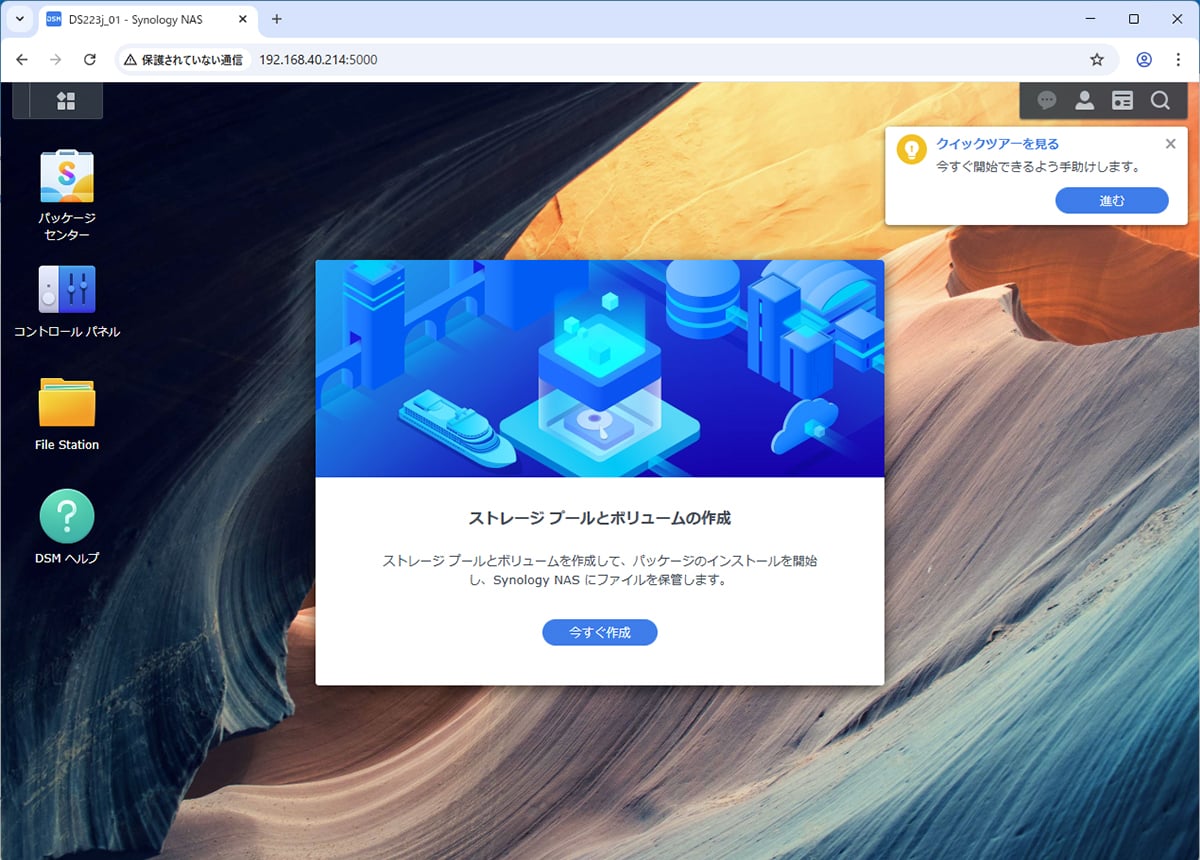The width and height of the screenshot is (1200, 860).
Task: Open the notifications speech bubble icon
Action: click(1047, 100)
